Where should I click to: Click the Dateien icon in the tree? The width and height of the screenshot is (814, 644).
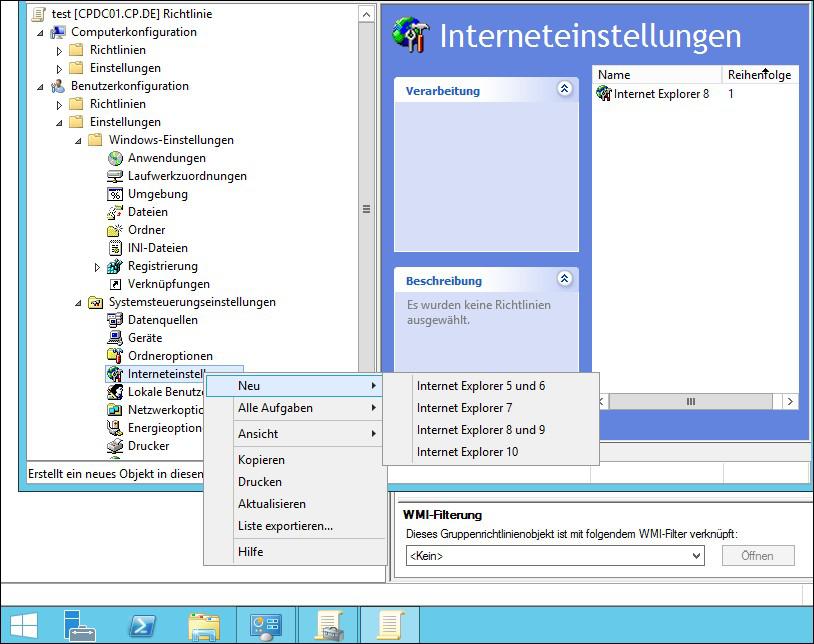pyautogui.click(x=115, y=212)
